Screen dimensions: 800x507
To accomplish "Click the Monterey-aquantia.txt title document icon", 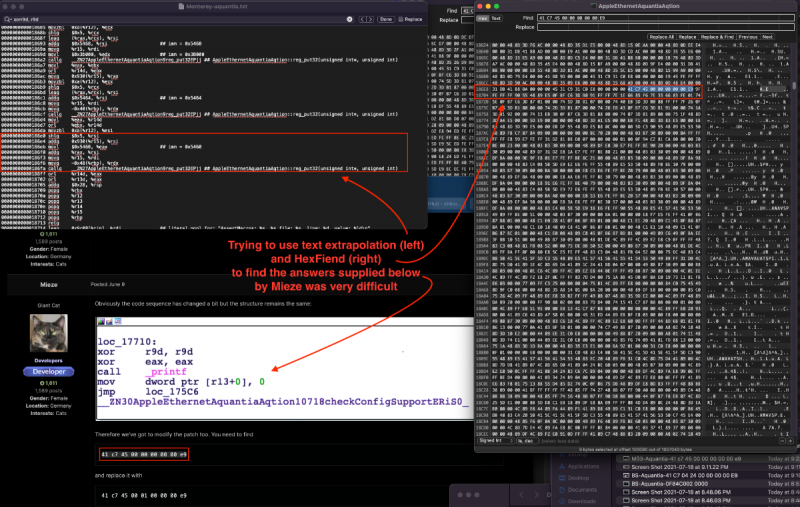I will click(181, 7).
